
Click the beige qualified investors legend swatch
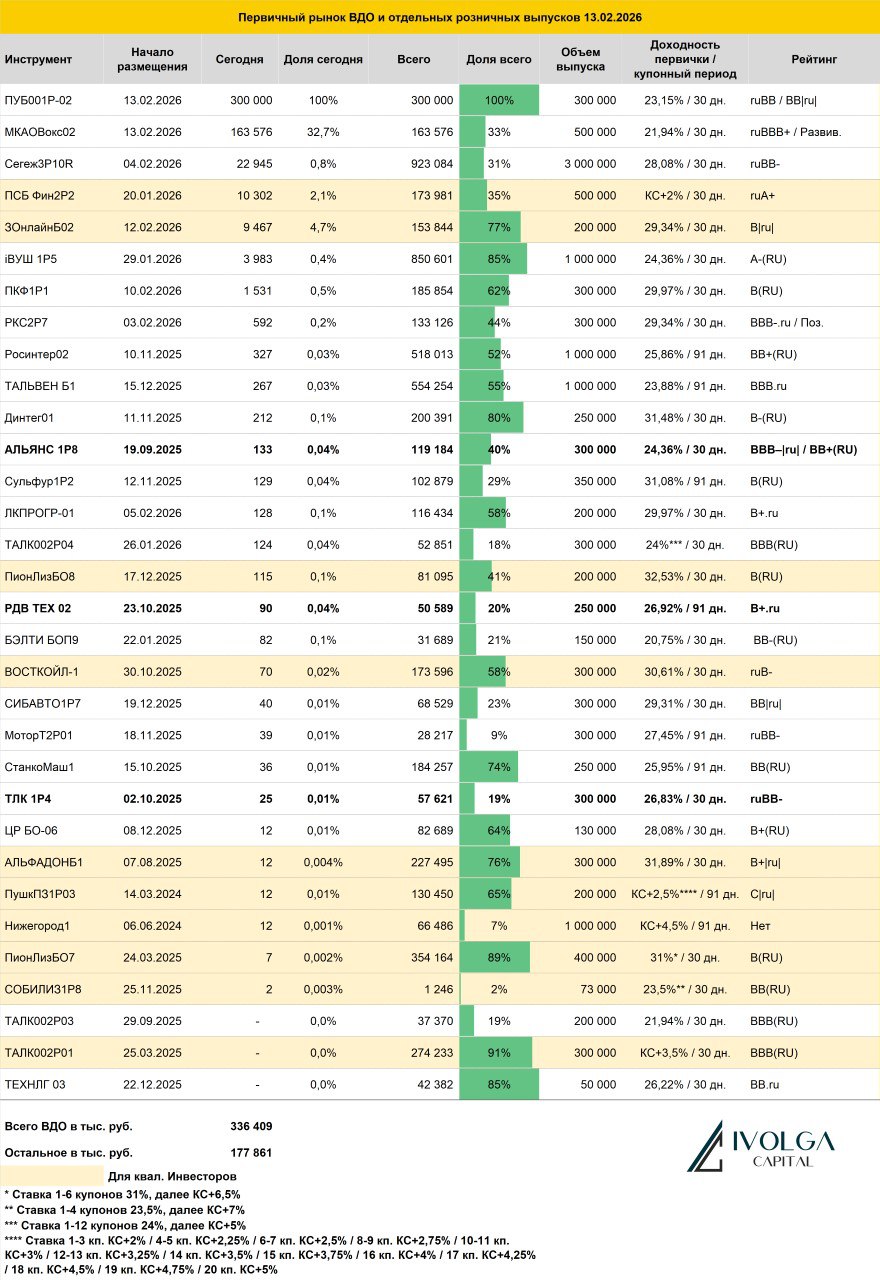point(52,1175)
